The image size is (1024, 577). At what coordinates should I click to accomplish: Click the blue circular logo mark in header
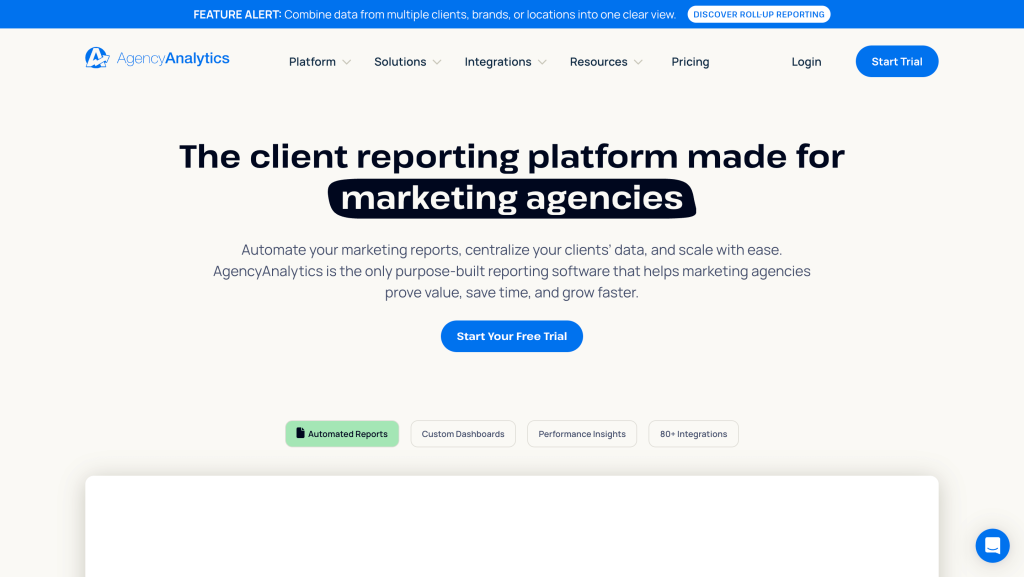click(x=96, y=58)
